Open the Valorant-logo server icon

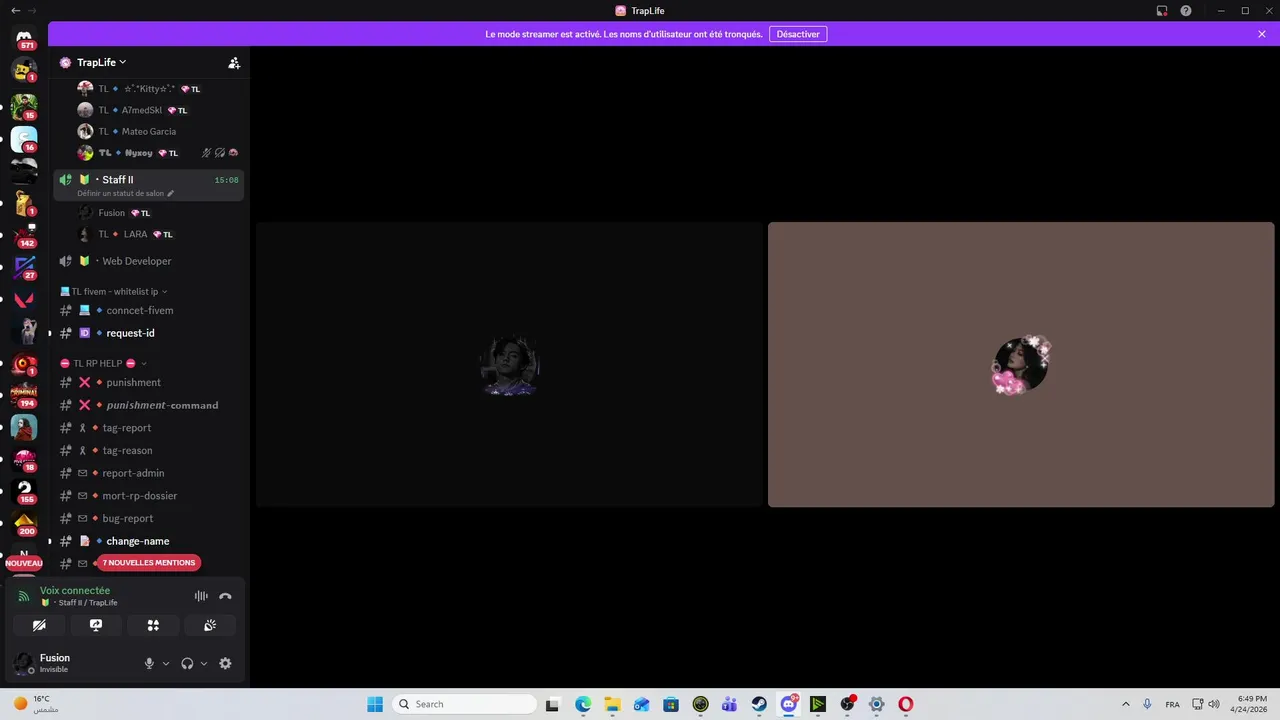click(24, 299)
